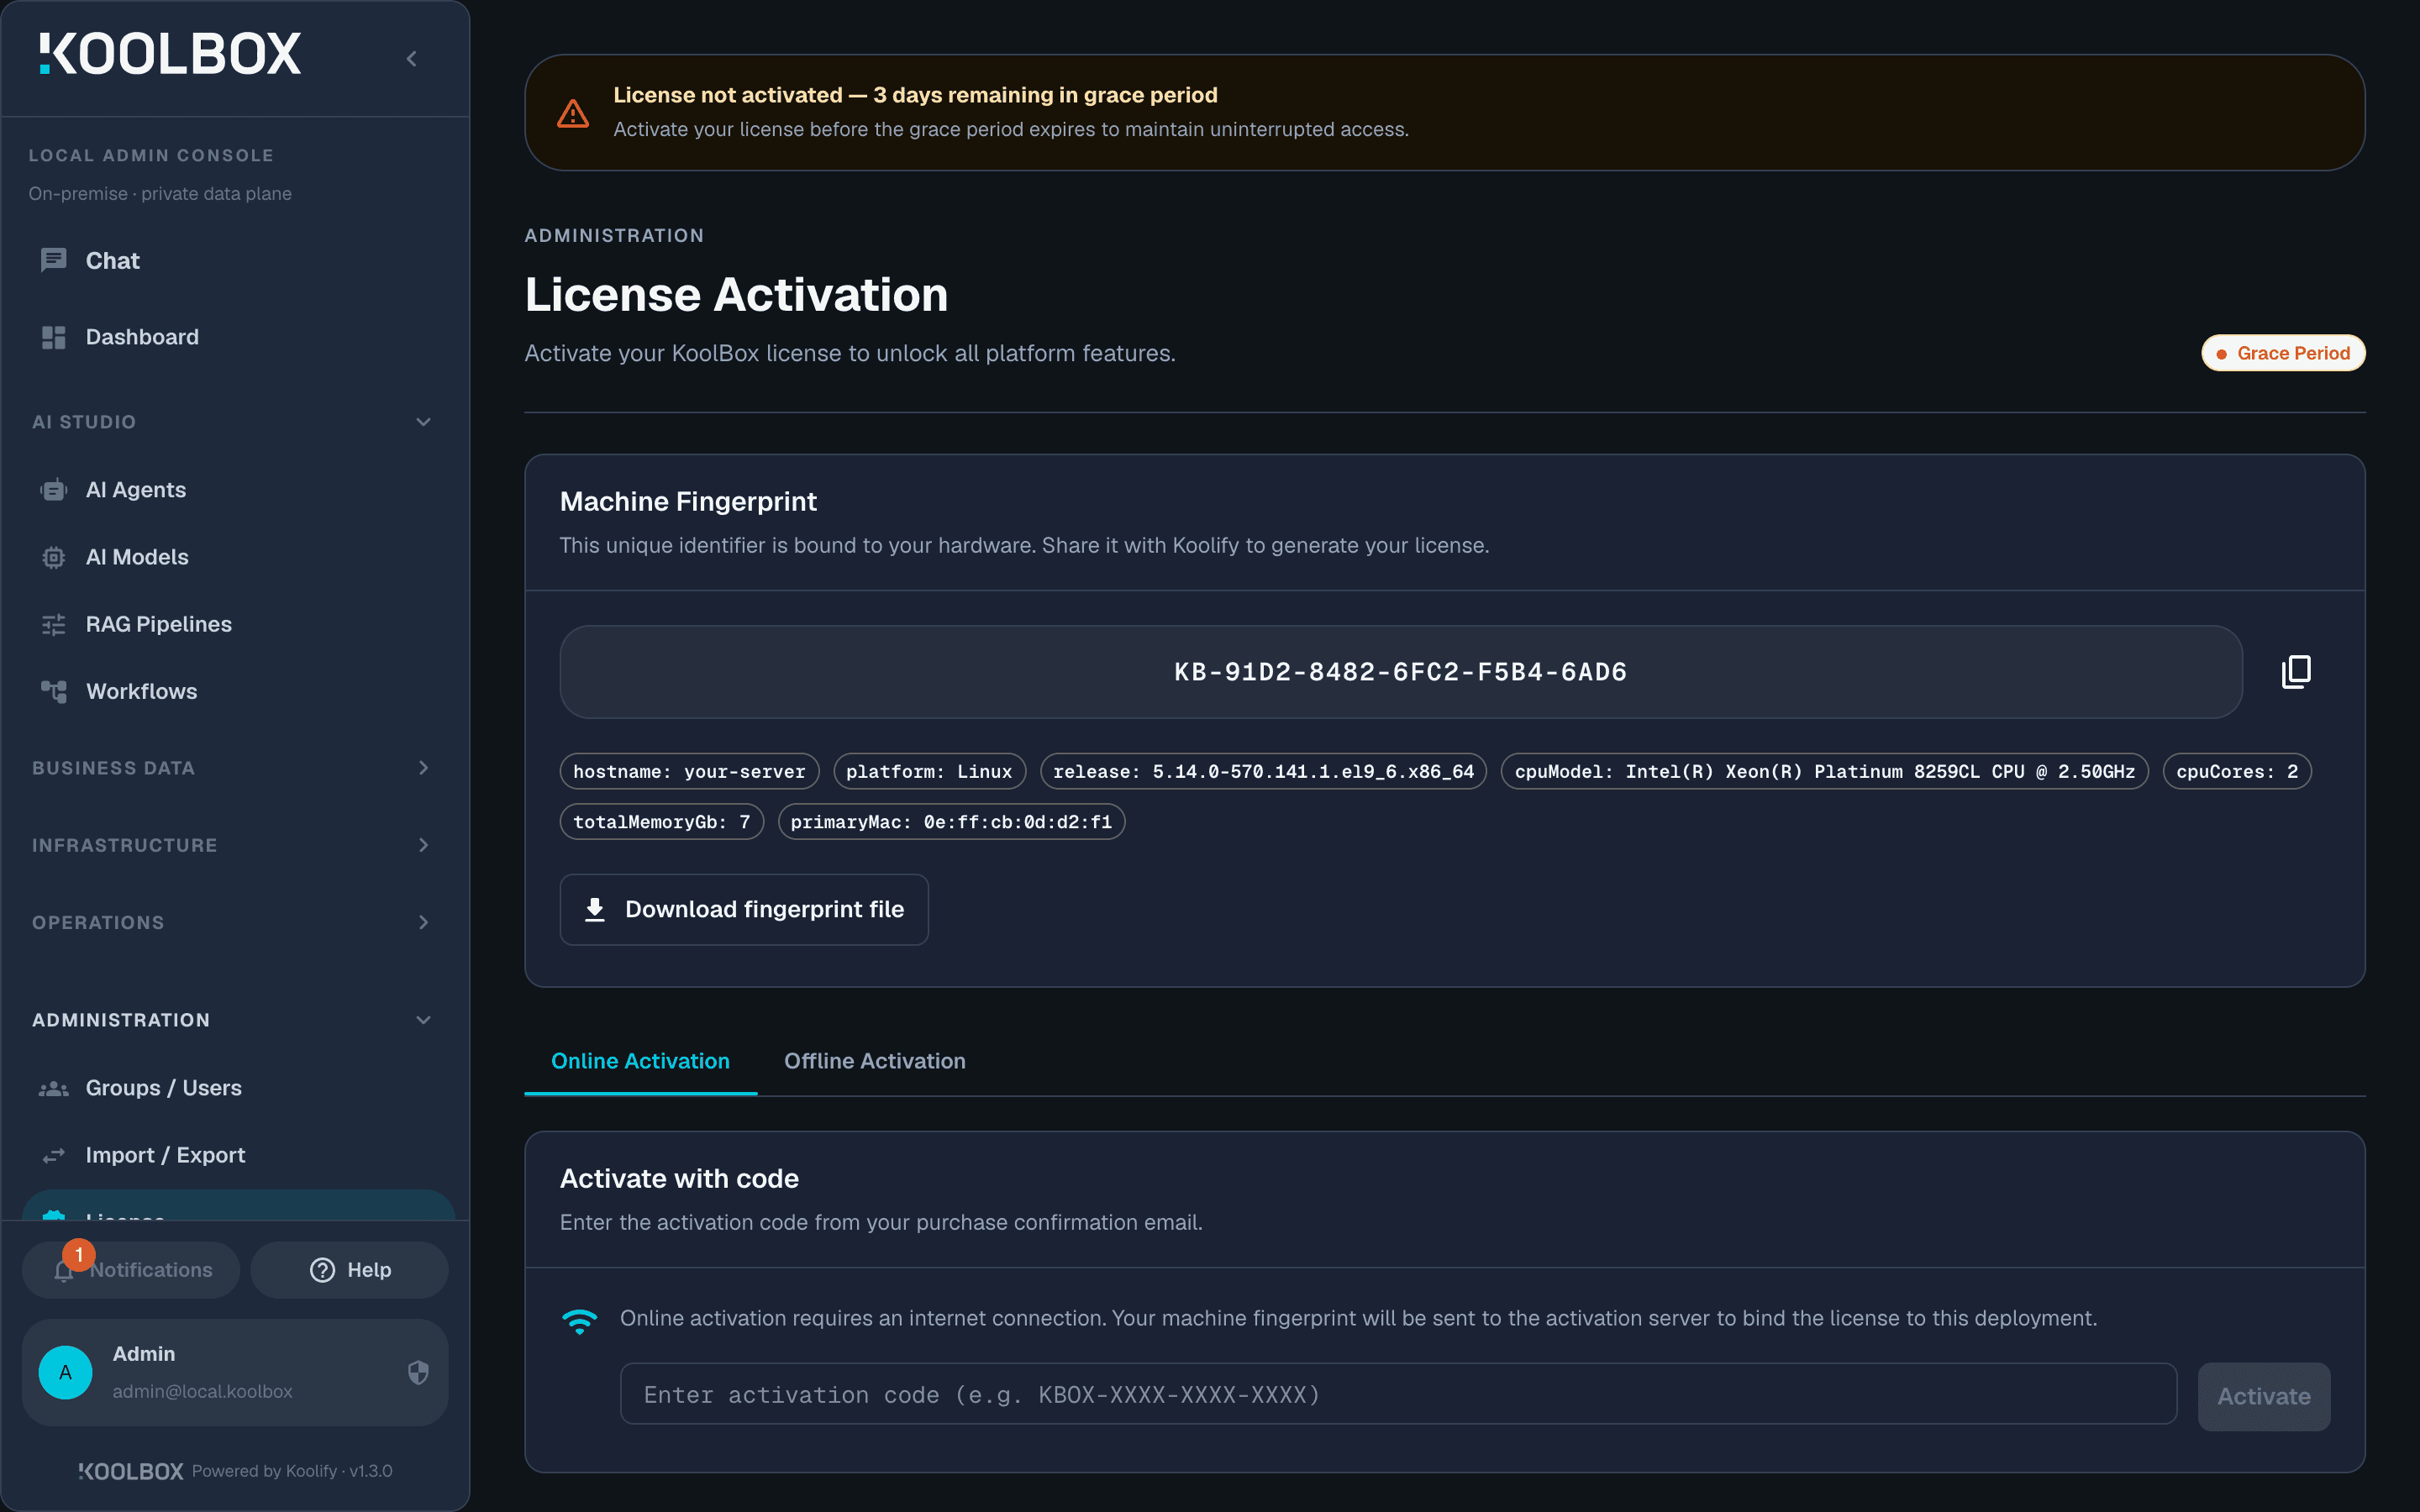2420x1512 pixels.
Task: Click the Admin avatar circle
Action: (x=66, y=1373)
